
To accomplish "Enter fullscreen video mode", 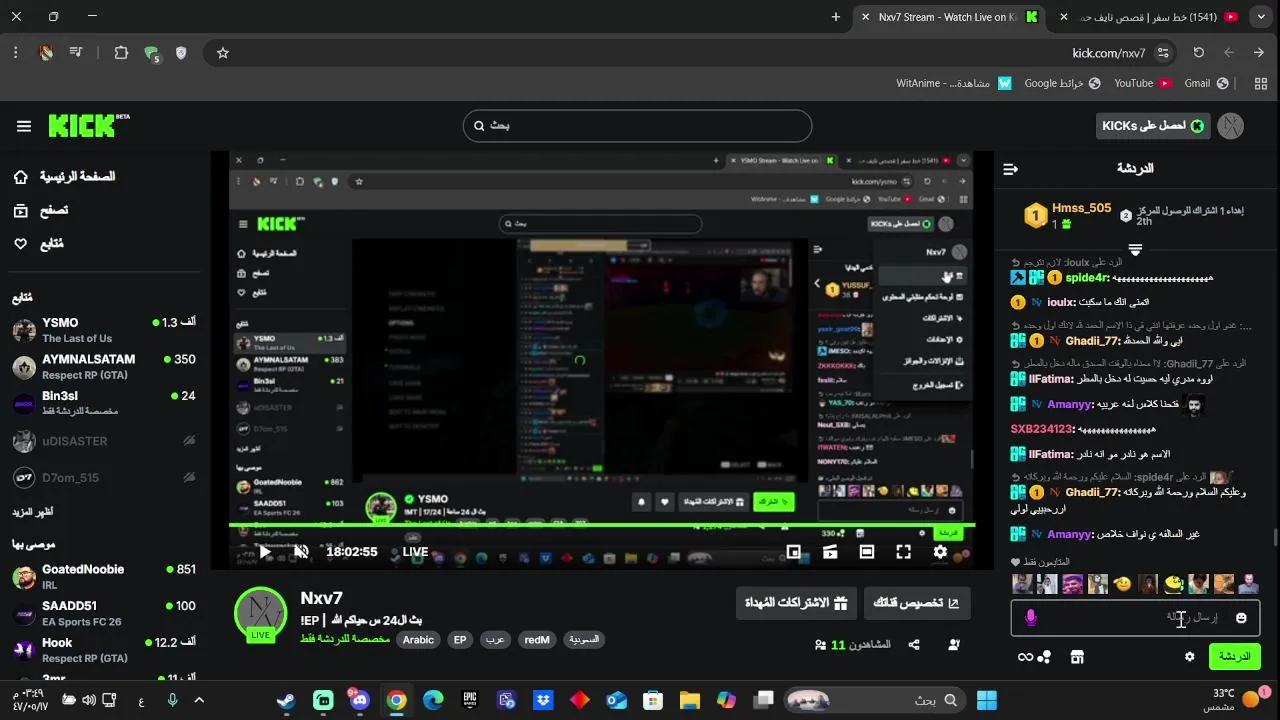I will [903, 552].
